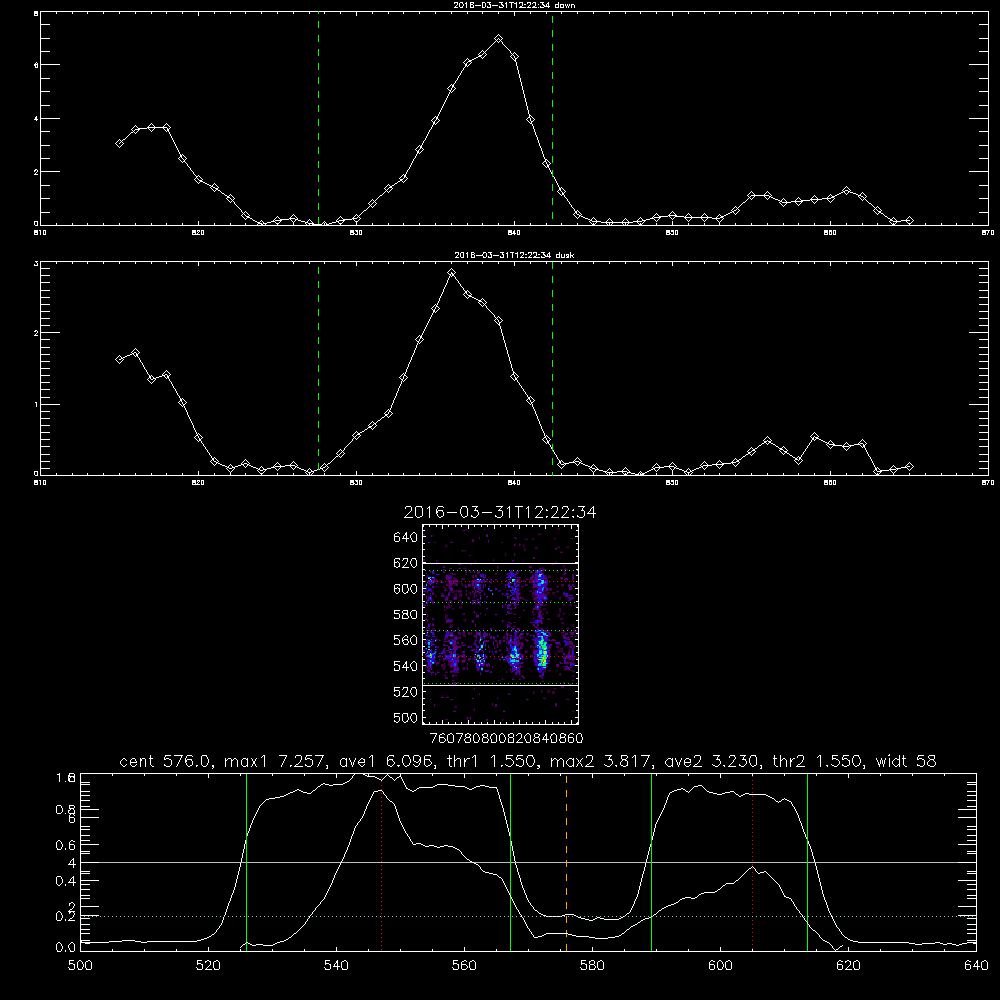
Task: Click the solid green line near 567 in the bottom plot
Action: tap(510, 862)
